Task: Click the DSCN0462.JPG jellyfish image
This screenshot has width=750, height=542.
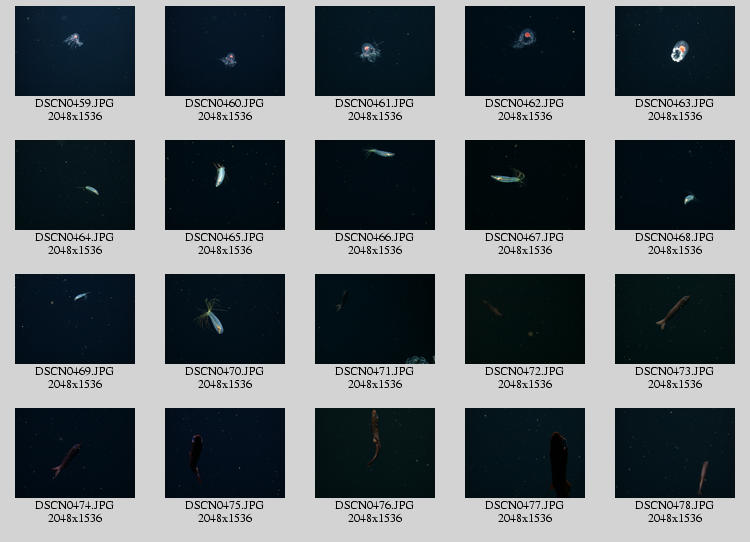Action: 525,51
